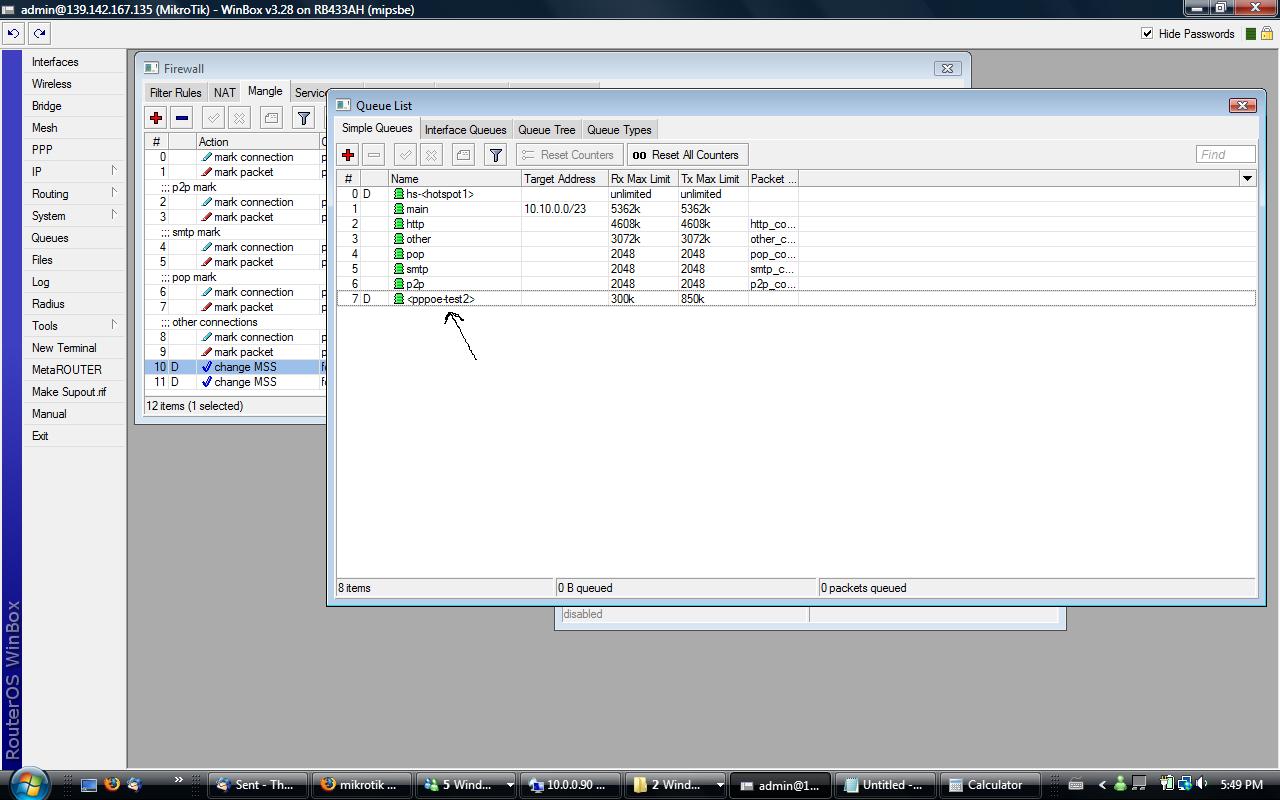The height and width of the screenshot is (800, 1280).
Task: Click the filter funnel in Mangle toolbar
Action: (303, 118)
